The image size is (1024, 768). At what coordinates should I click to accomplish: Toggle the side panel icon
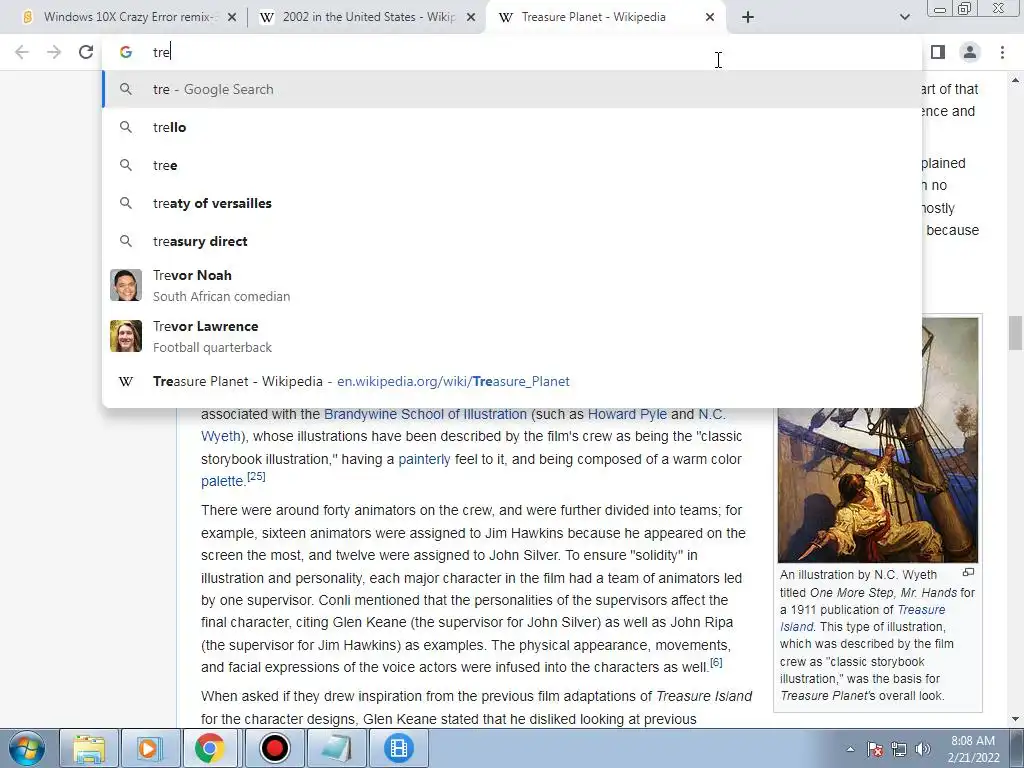[x=938, y=52]
